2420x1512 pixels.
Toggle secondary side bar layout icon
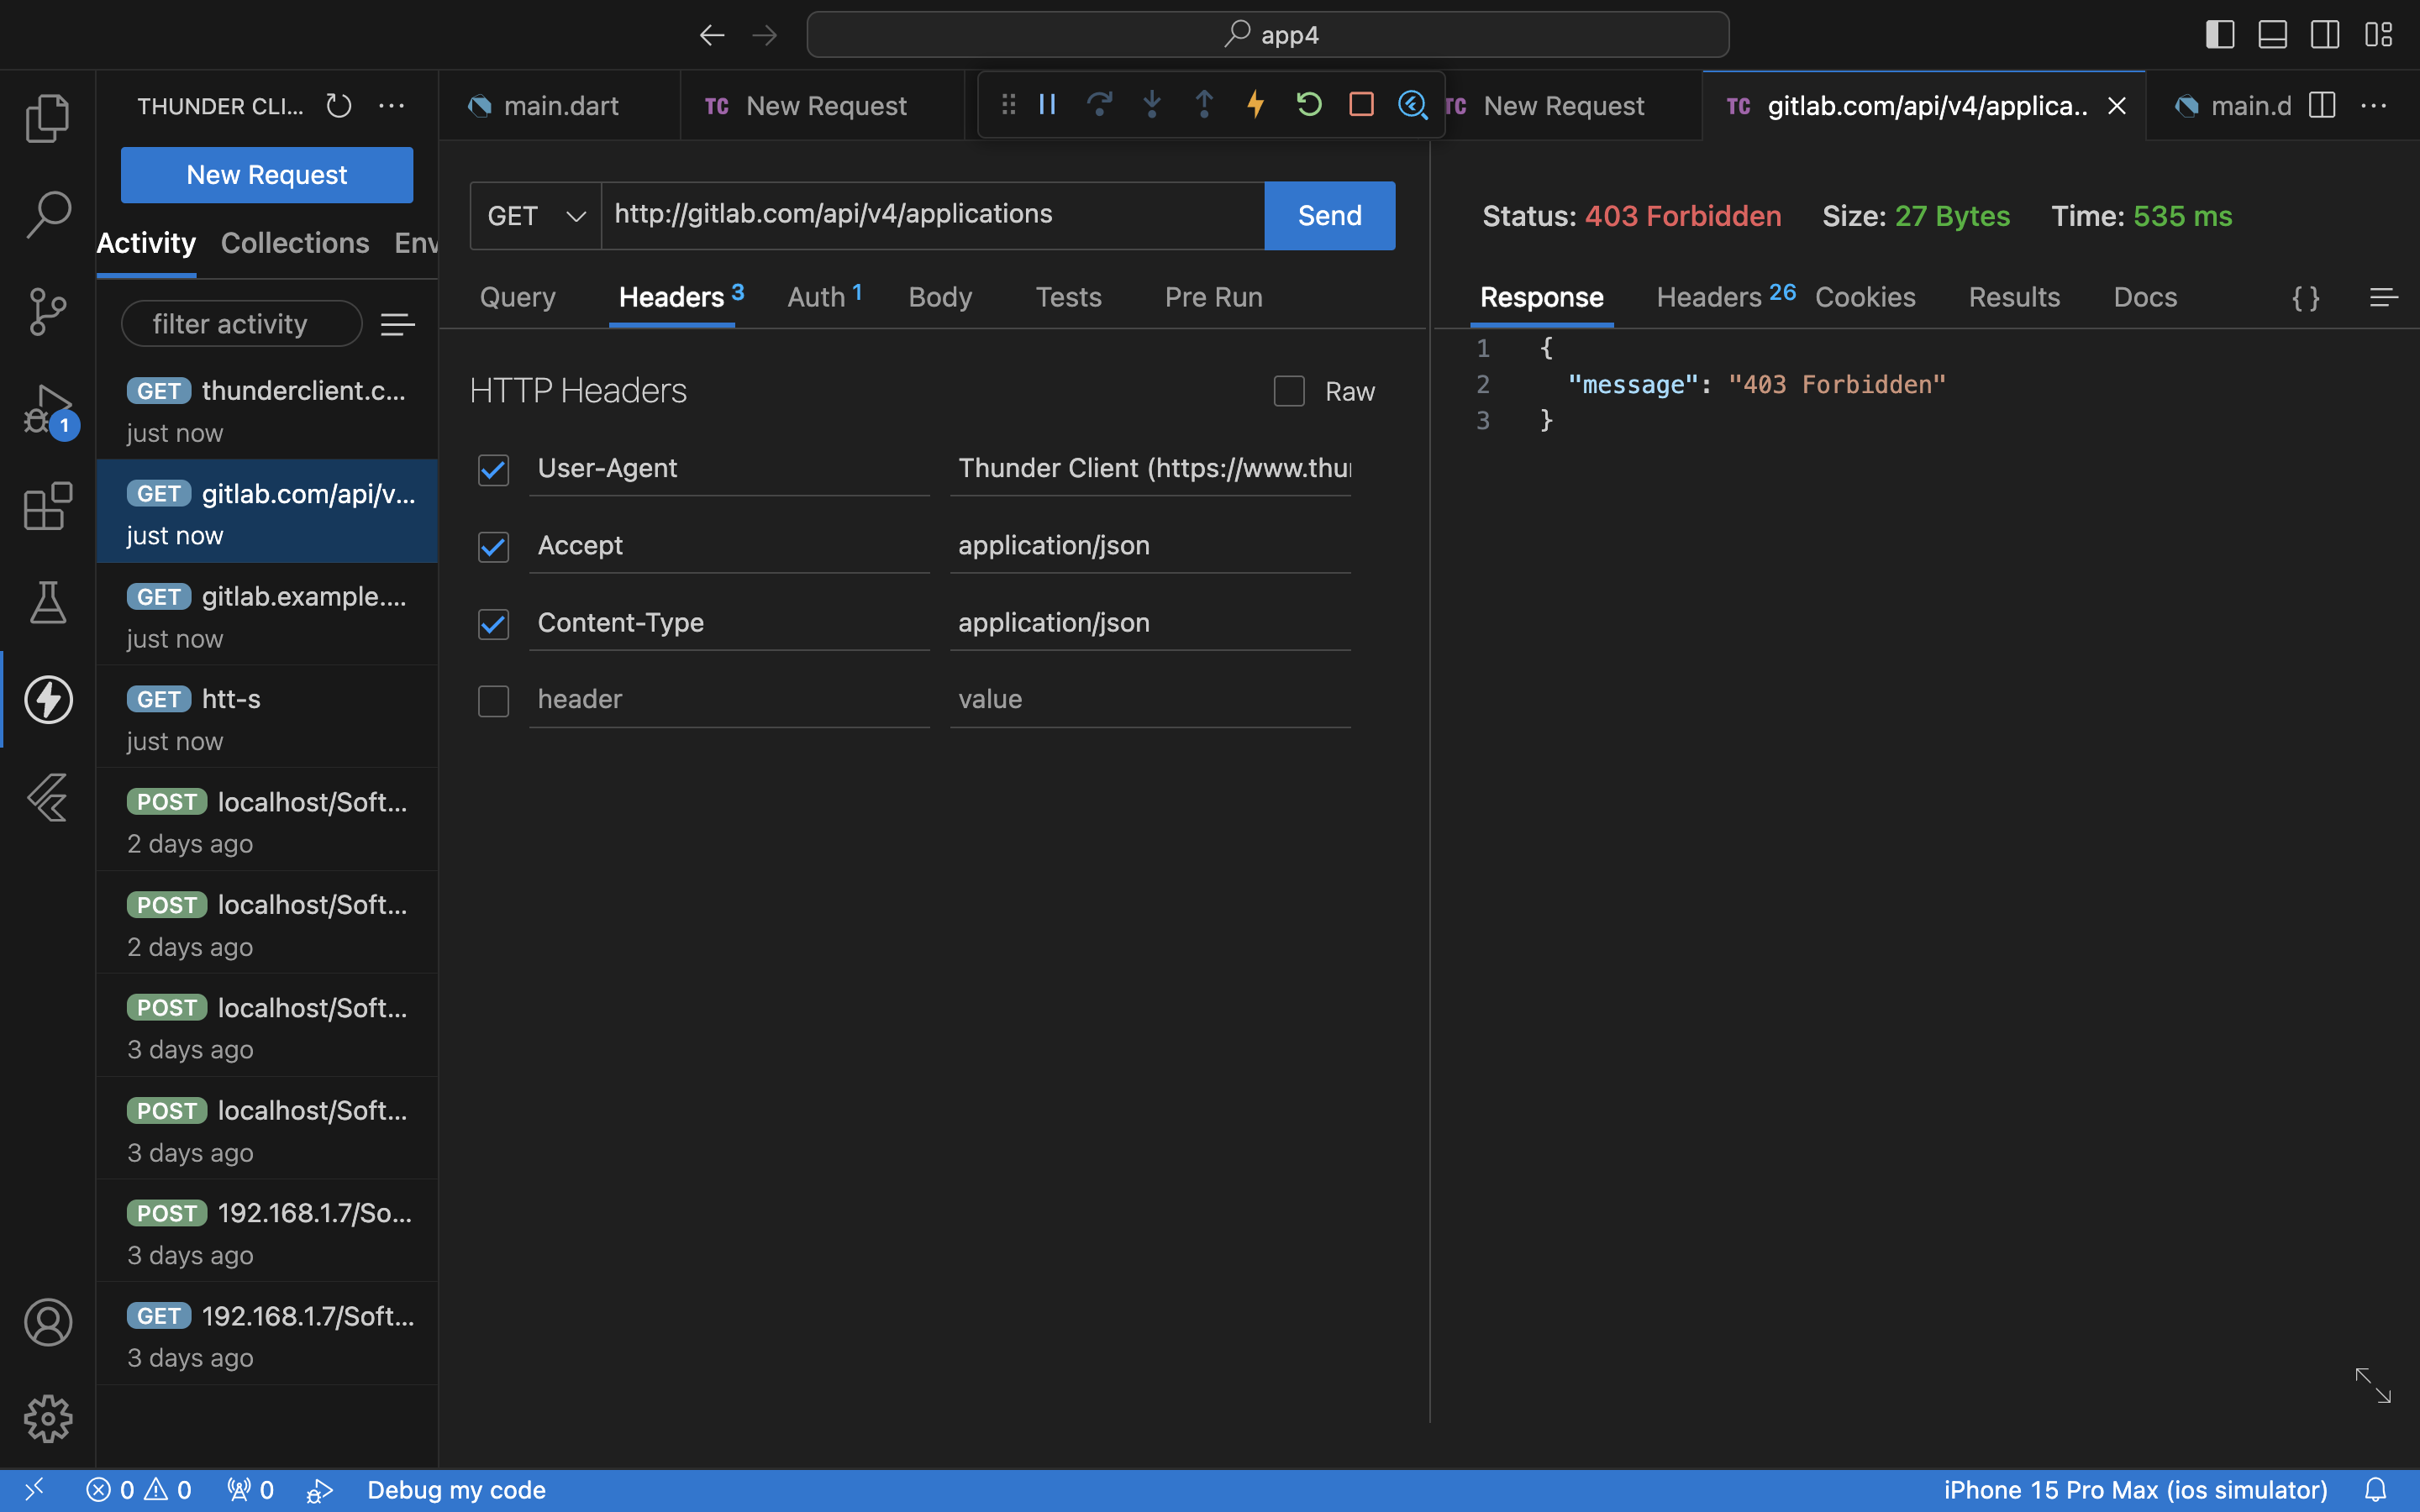tap(2325, 35)
